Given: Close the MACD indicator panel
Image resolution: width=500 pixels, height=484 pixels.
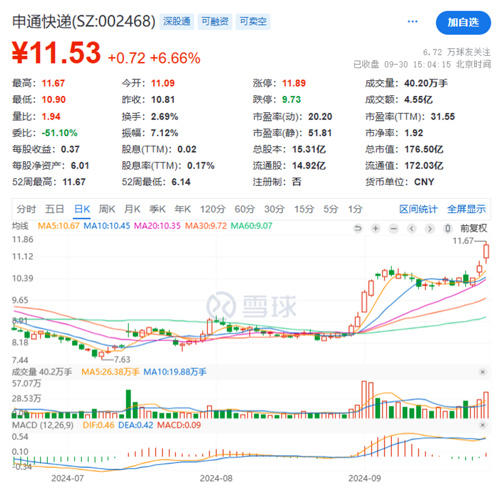Looking at the screenshot, I should click(x=482, y=425).
